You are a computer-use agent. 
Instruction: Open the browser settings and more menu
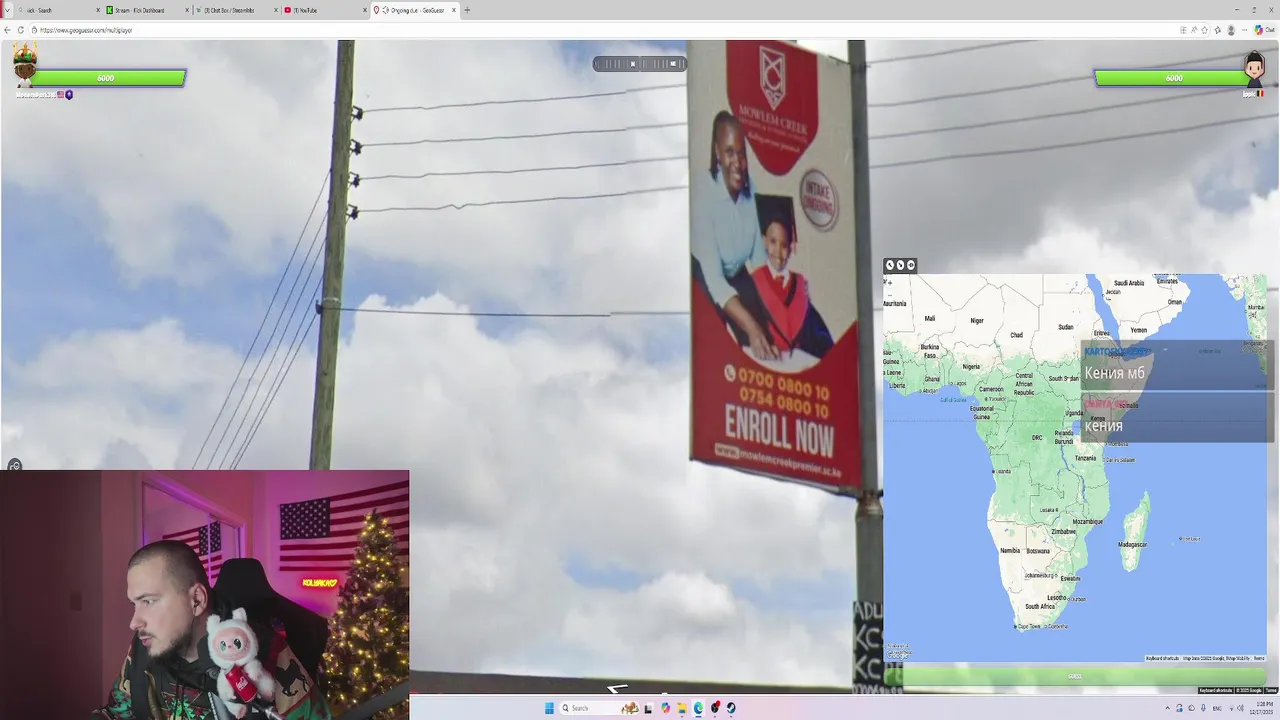1244,30
